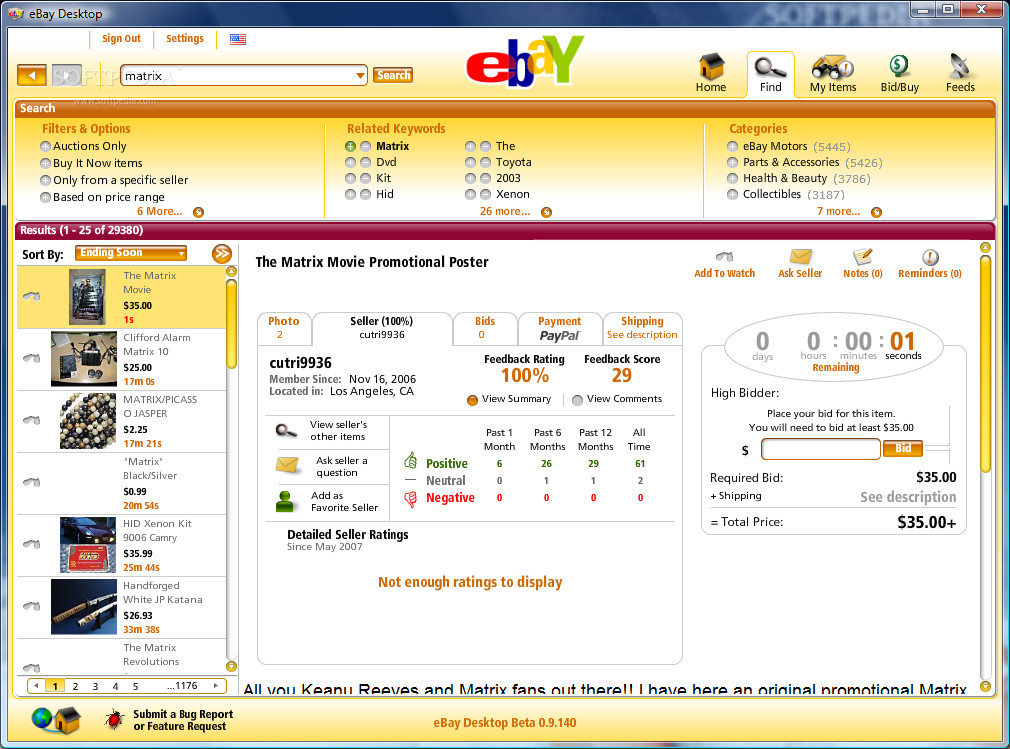Open the Settings link
Image resolution: width=1010 pixels, height=749 pixels.
pos(185,39)
